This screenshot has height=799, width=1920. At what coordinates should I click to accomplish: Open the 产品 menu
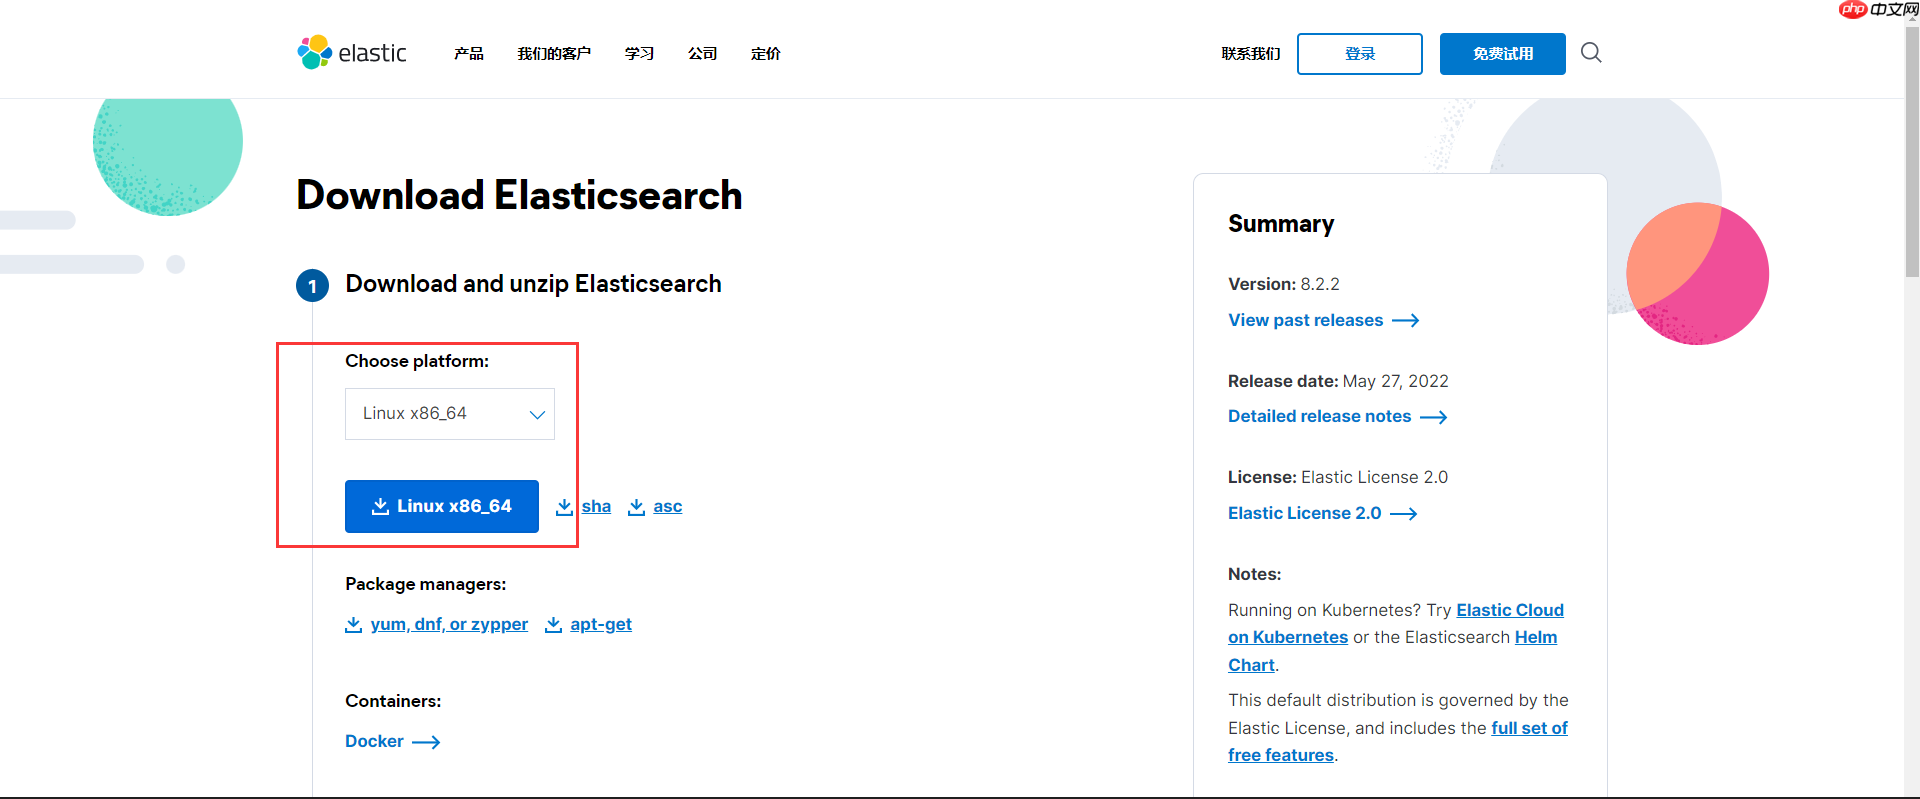tap(469, 54)
